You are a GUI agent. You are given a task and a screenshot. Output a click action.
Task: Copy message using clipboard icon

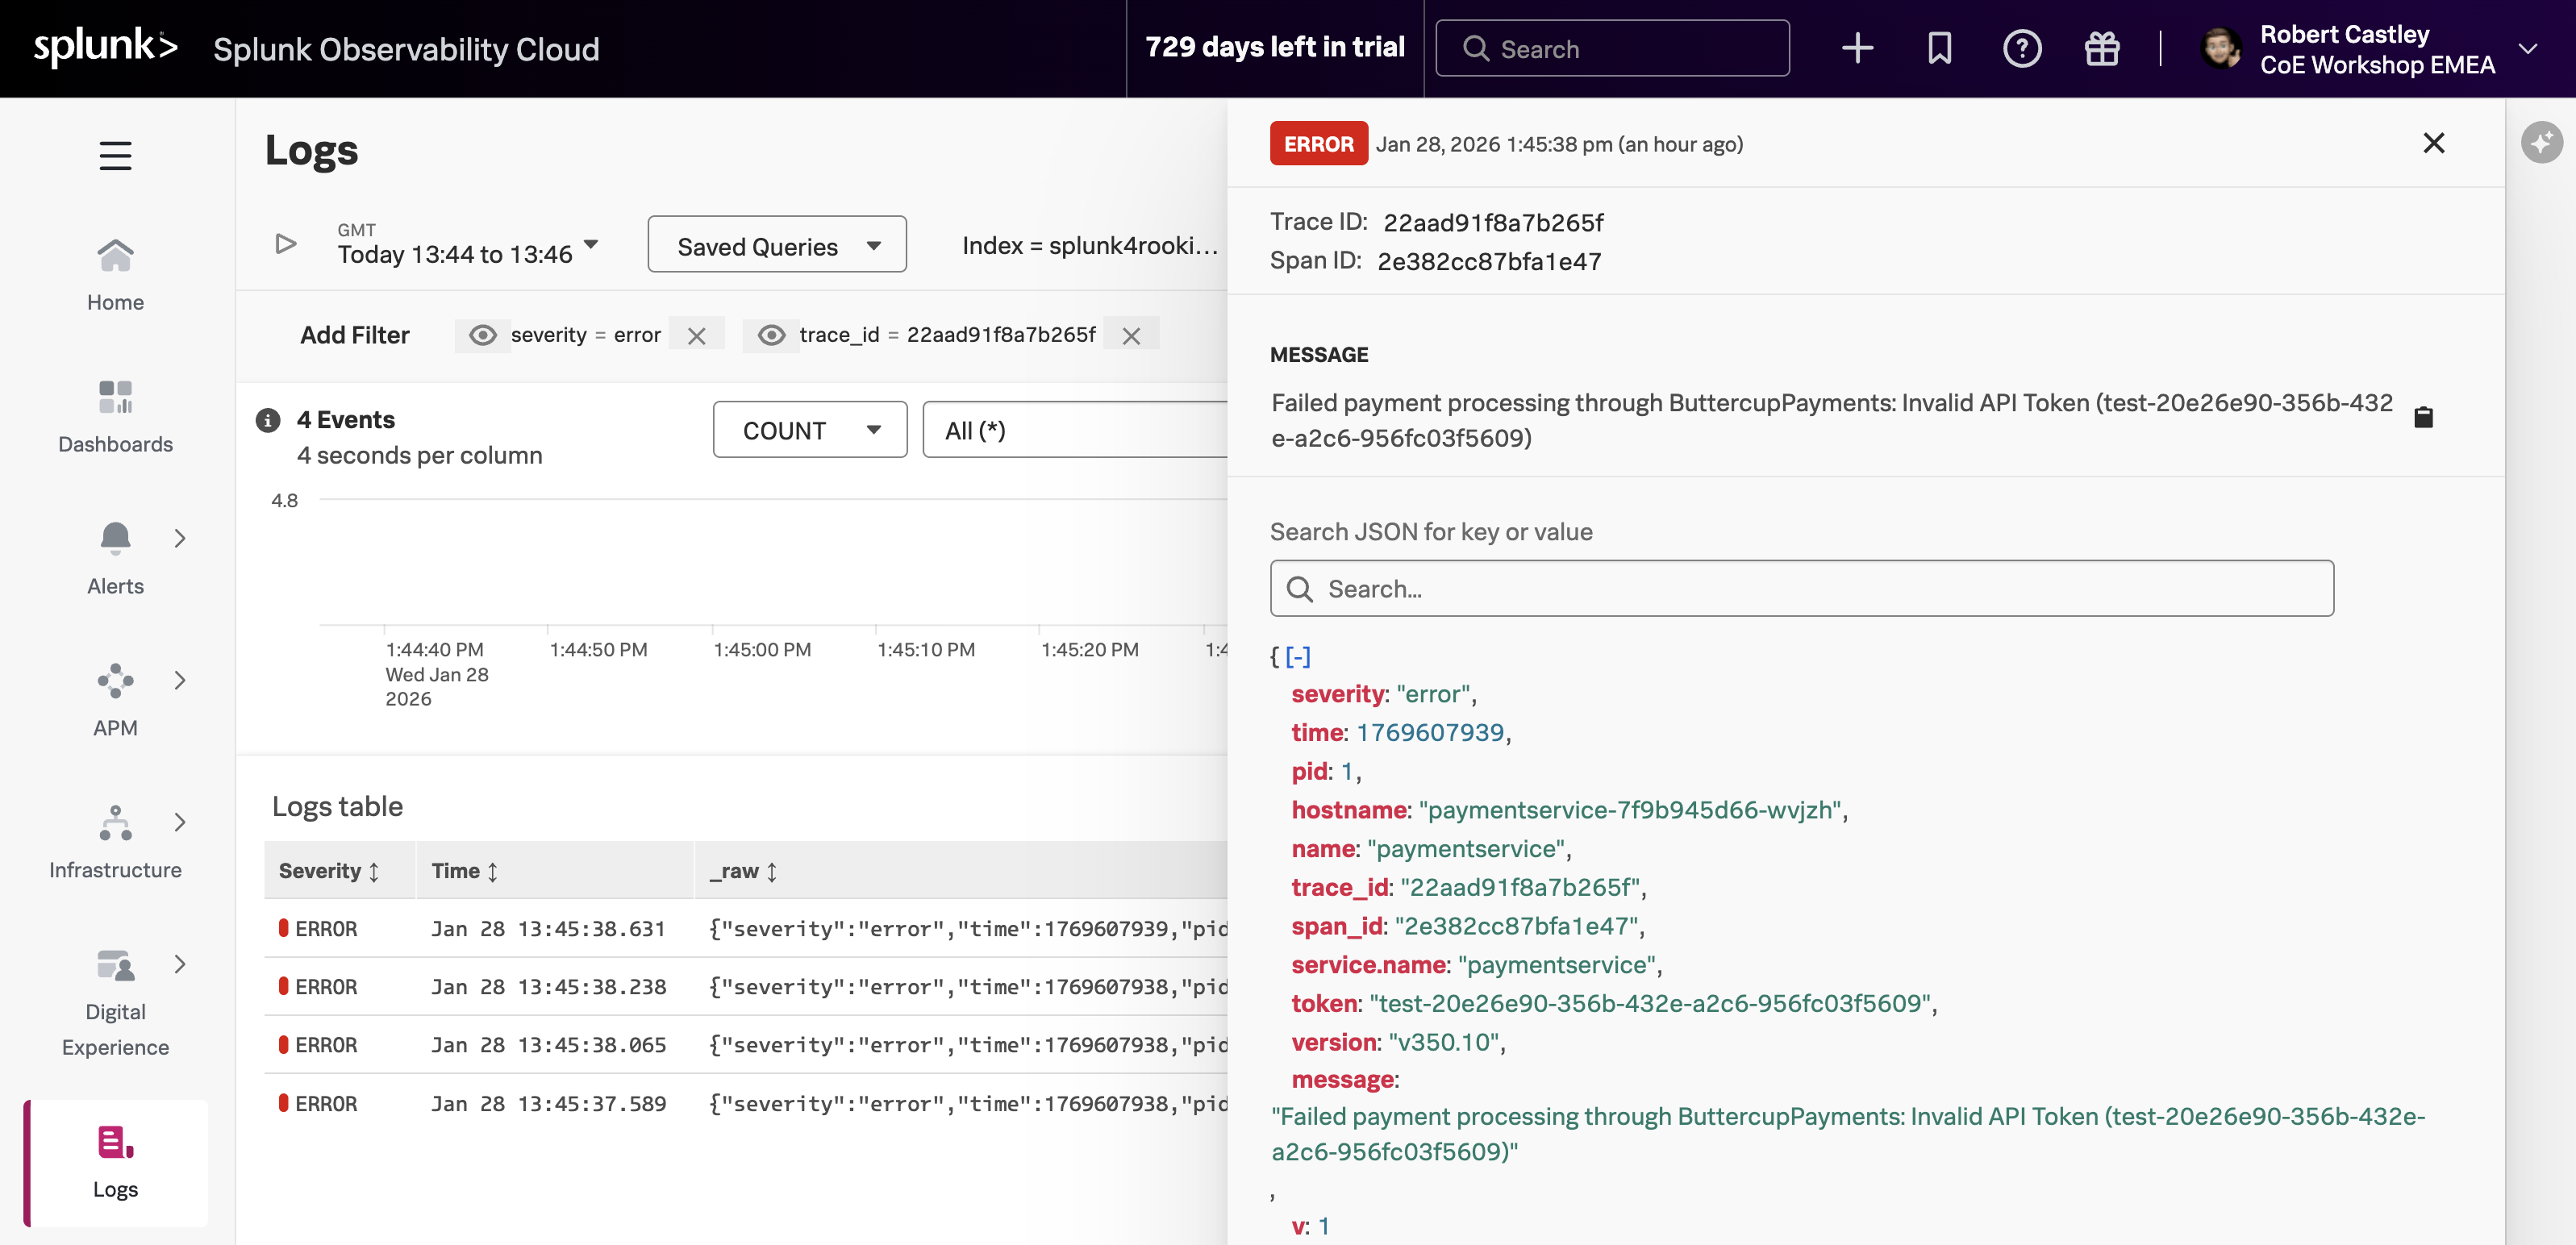pos(2423,417)
